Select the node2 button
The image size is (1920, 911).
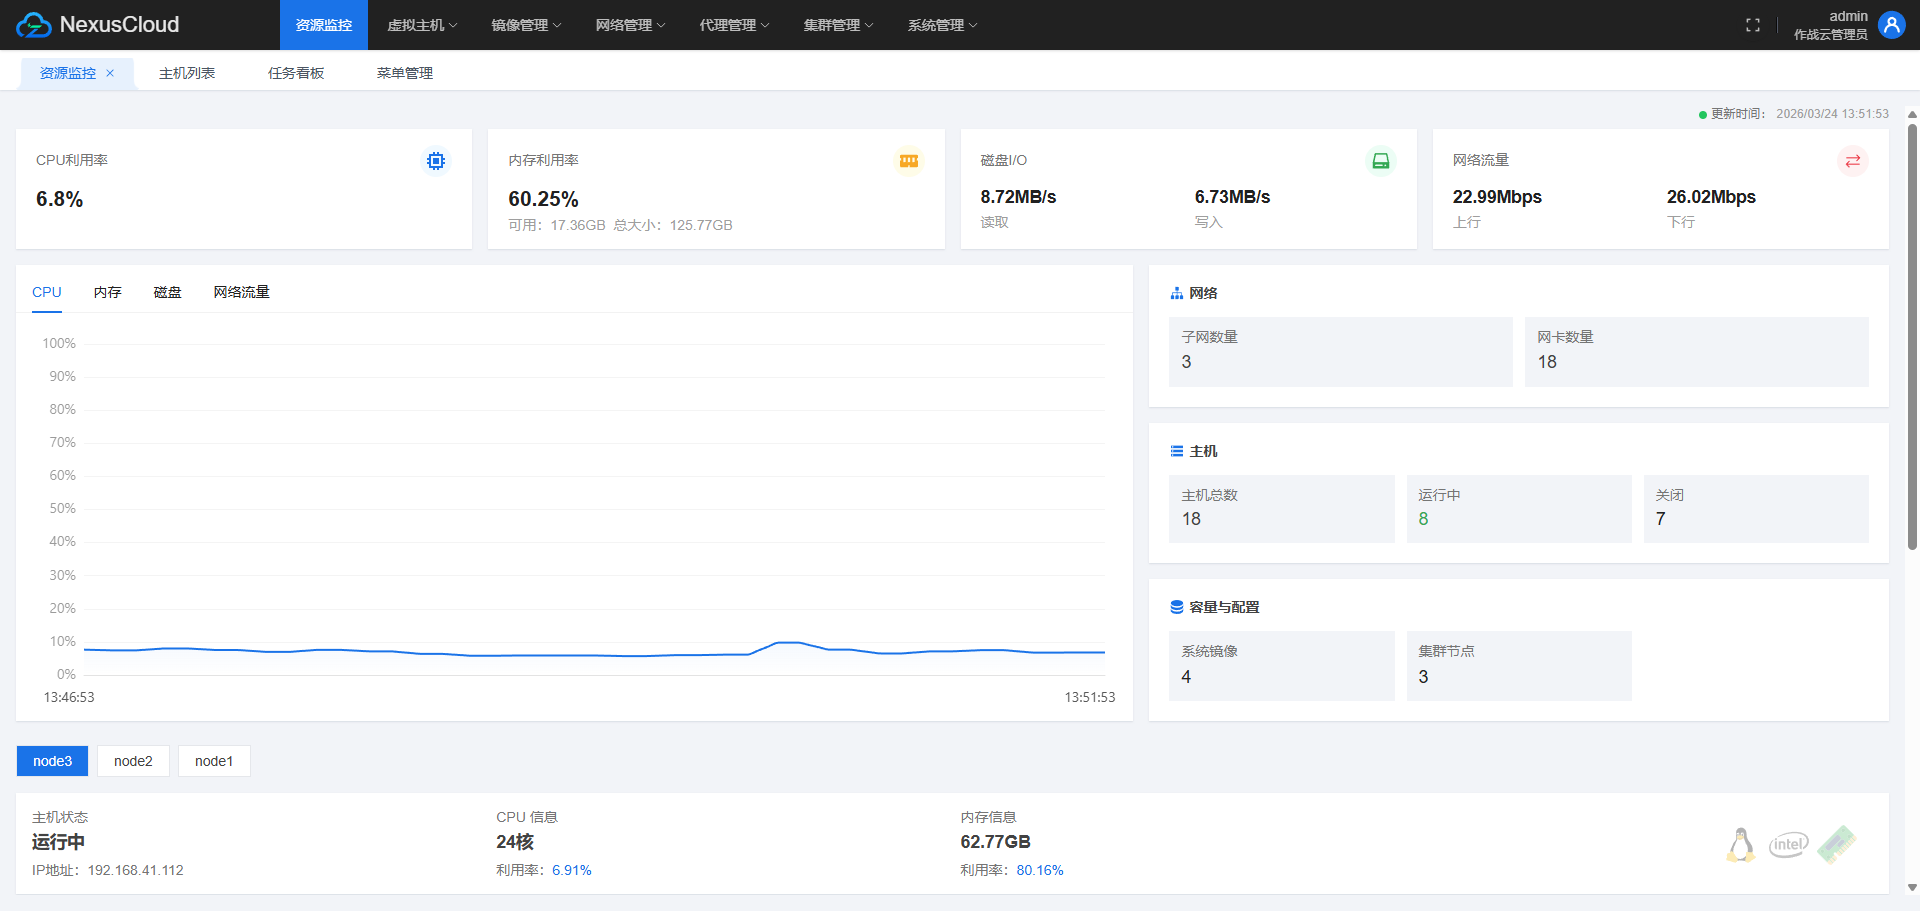(133, 761)
